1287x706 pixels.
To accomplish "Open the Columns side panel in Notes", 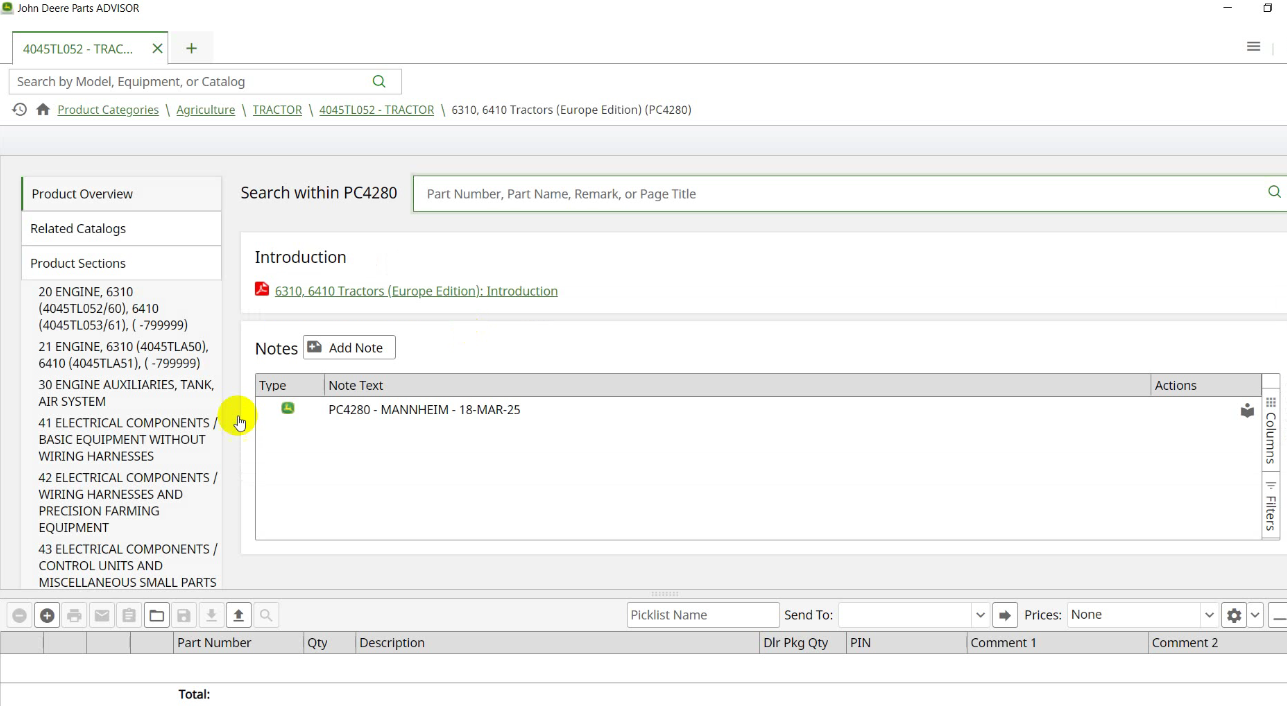I will click(x=1271, y=430).
